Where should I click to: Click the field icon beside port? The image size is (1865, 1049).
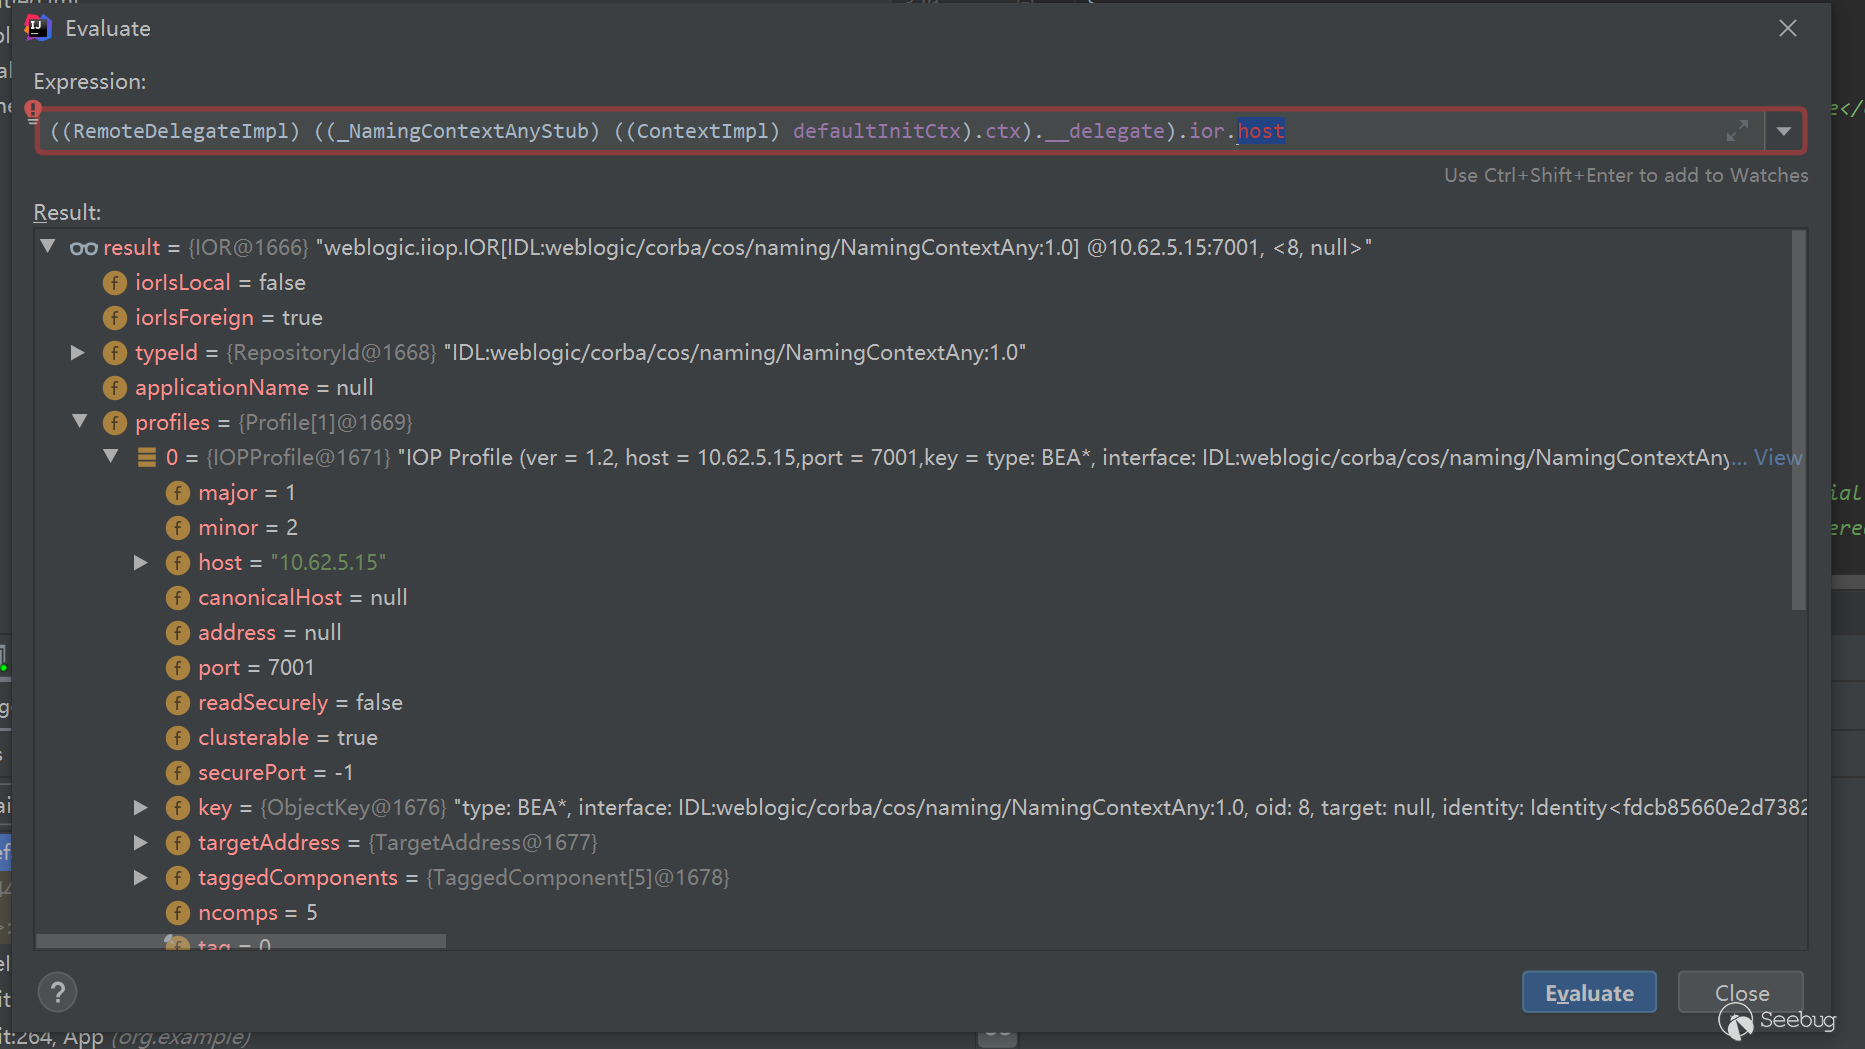point(178,667)
